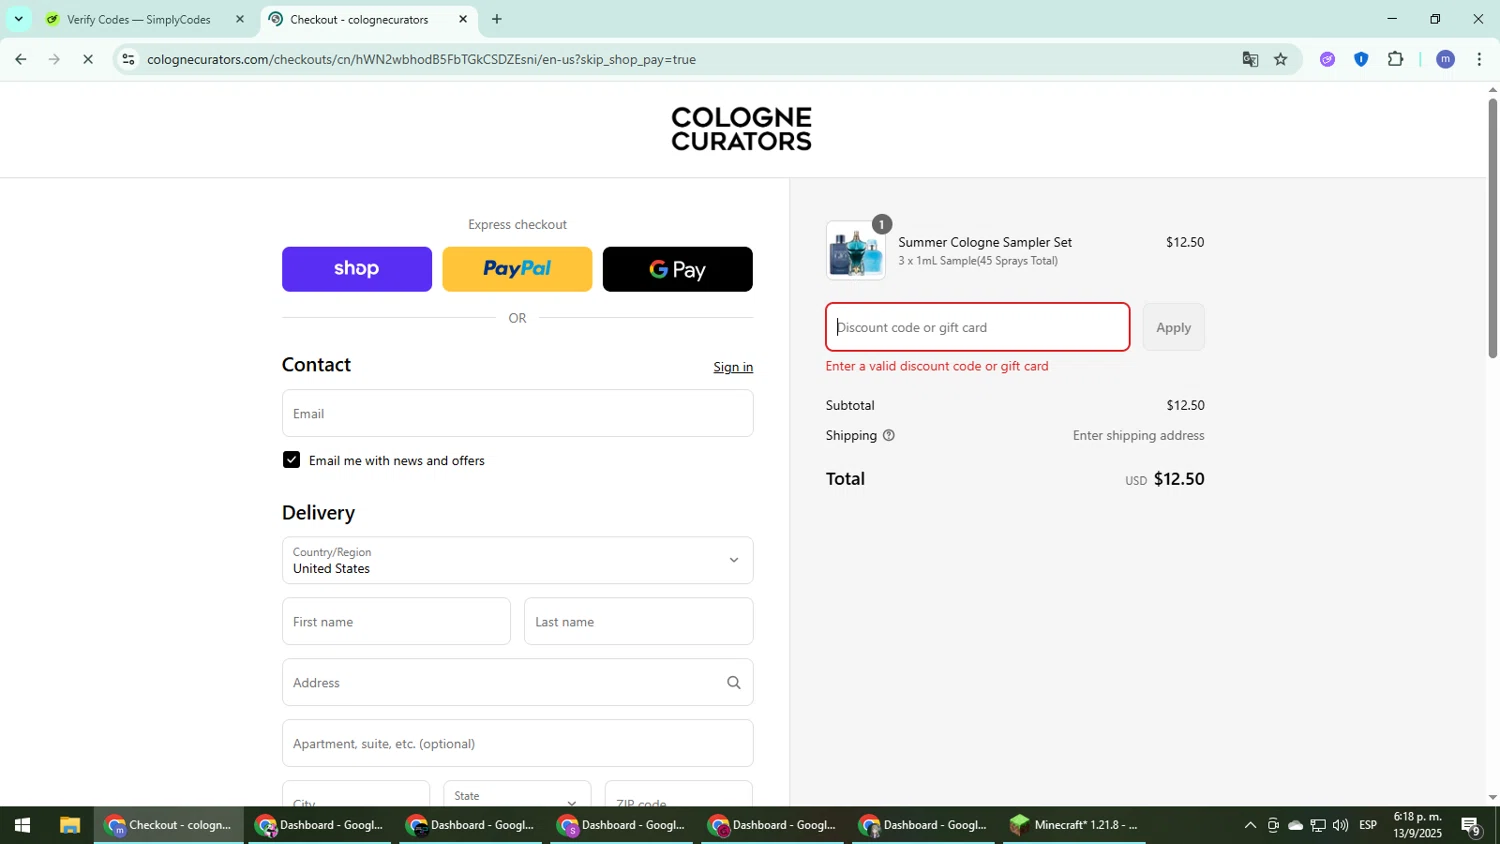Screen dimensions: 1500x844
Task: Switch to Verify Codes SimplyCodes tab
Action: pyautogui.click(x=137, y=19)
